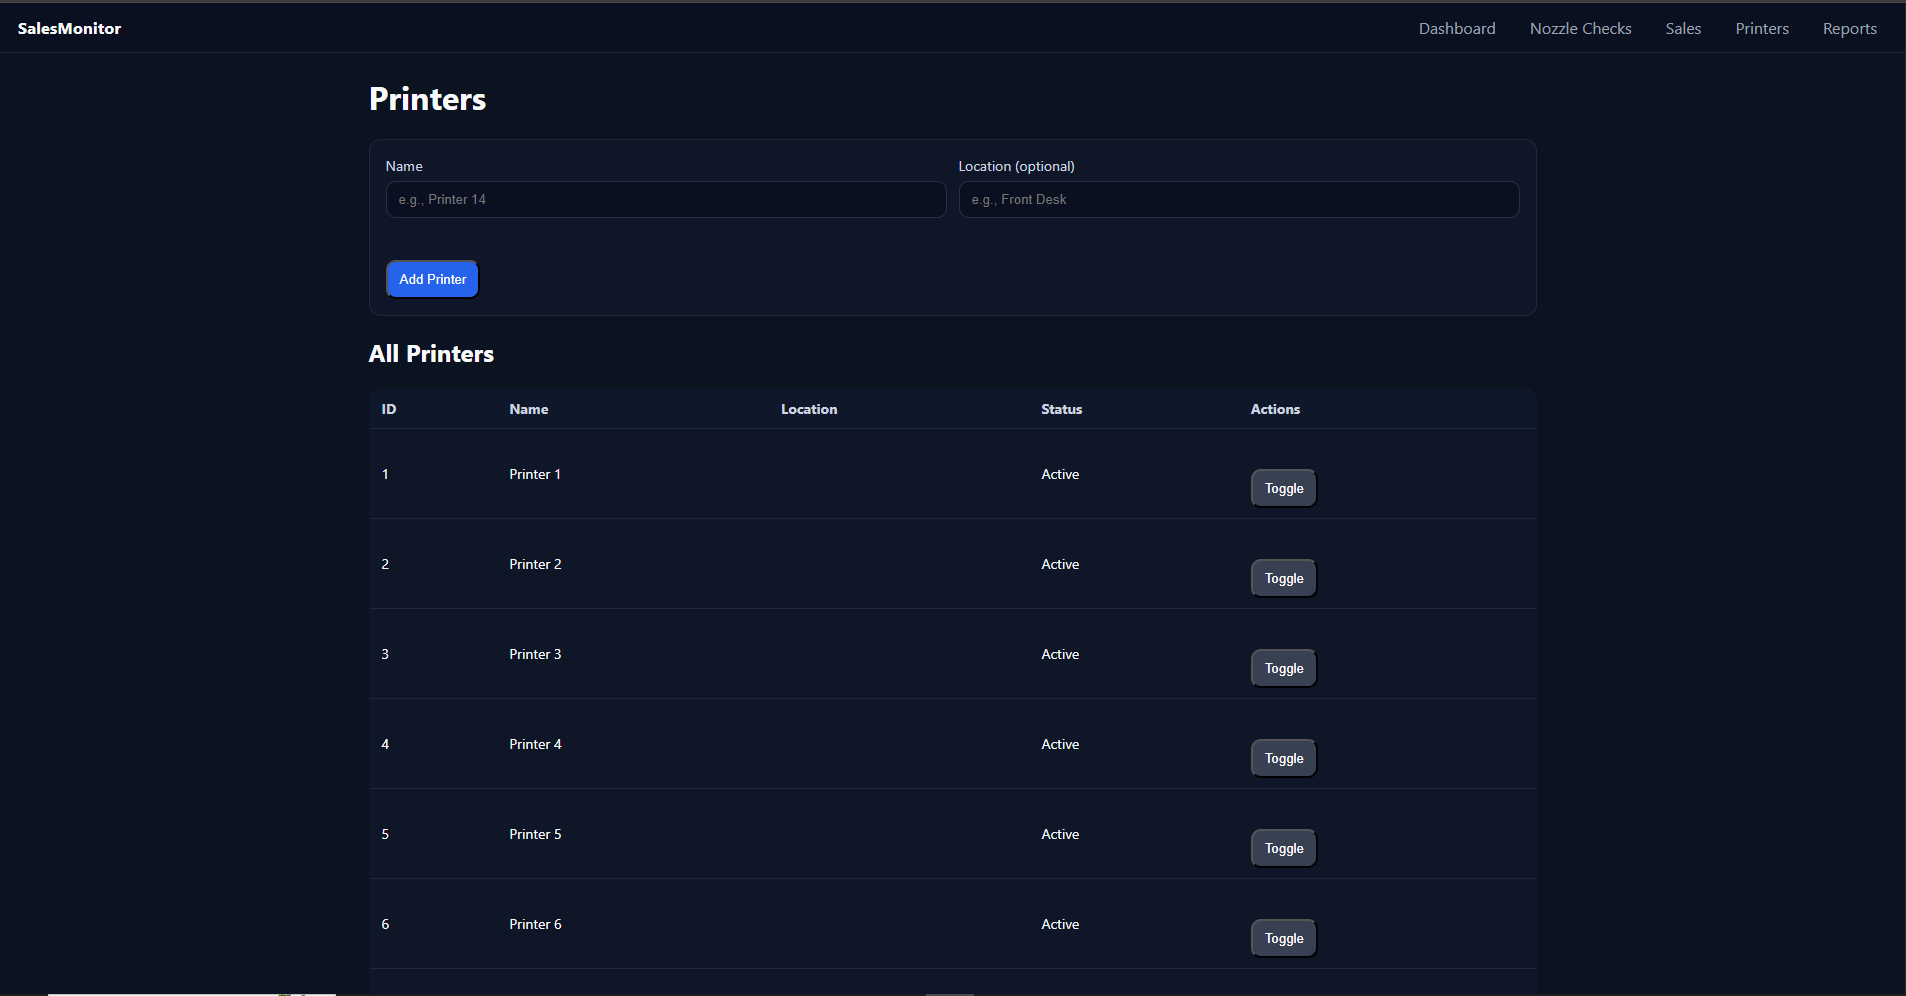Click the Name column header in table

click(528, 410)
